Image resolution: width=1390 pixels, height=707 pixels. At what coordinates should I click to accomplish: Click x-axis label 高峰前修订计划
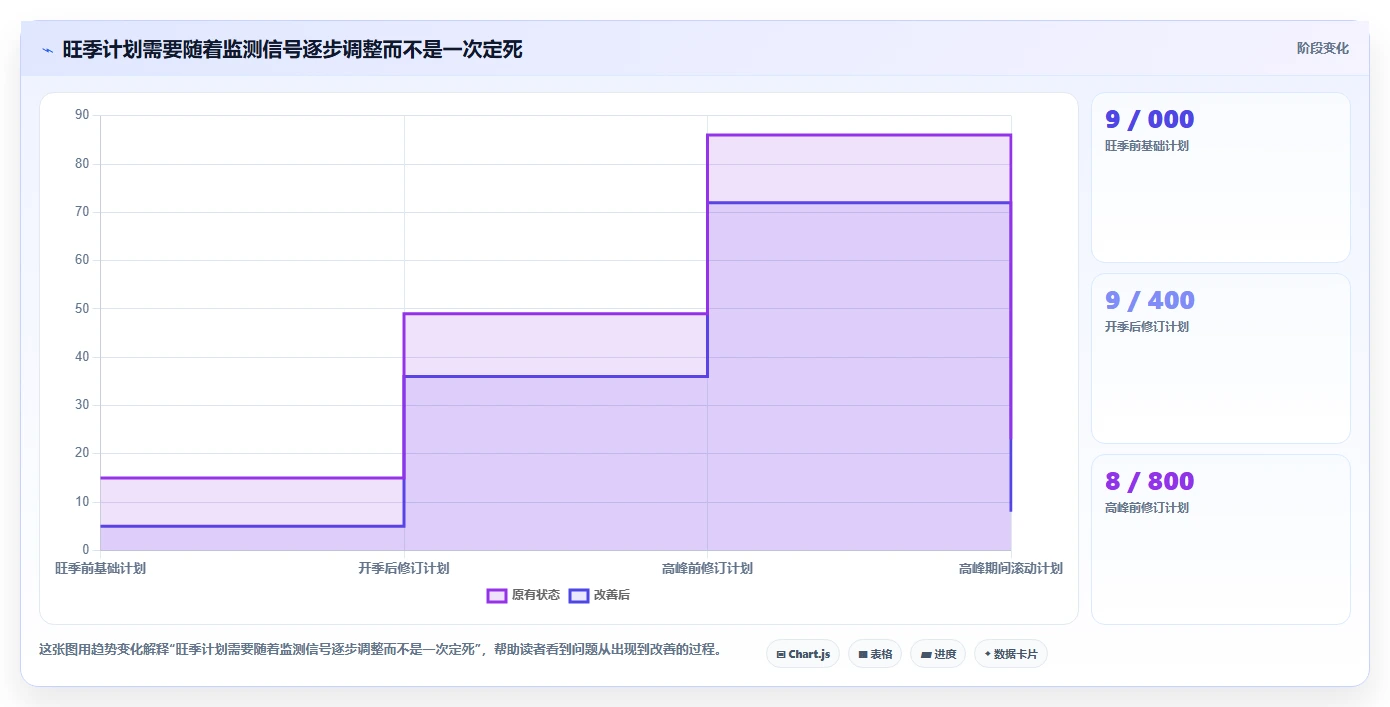(x=707, y=569)
